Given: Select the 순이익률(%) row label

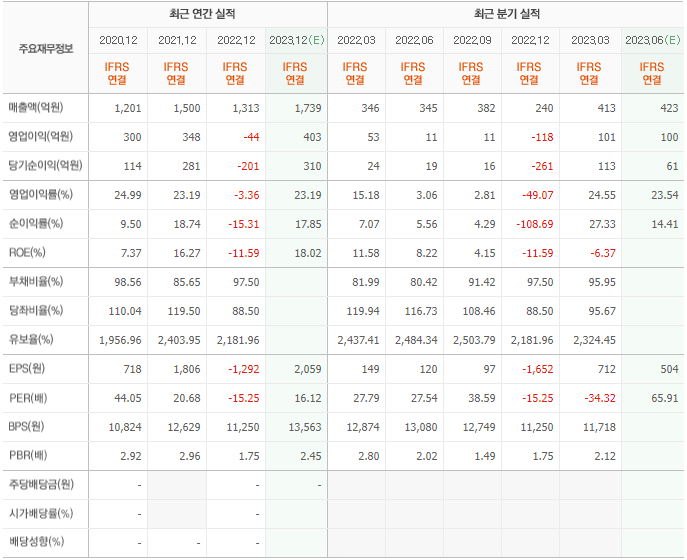Looking at the screenshot, I should pyautogui.click(x=36, y=223).
